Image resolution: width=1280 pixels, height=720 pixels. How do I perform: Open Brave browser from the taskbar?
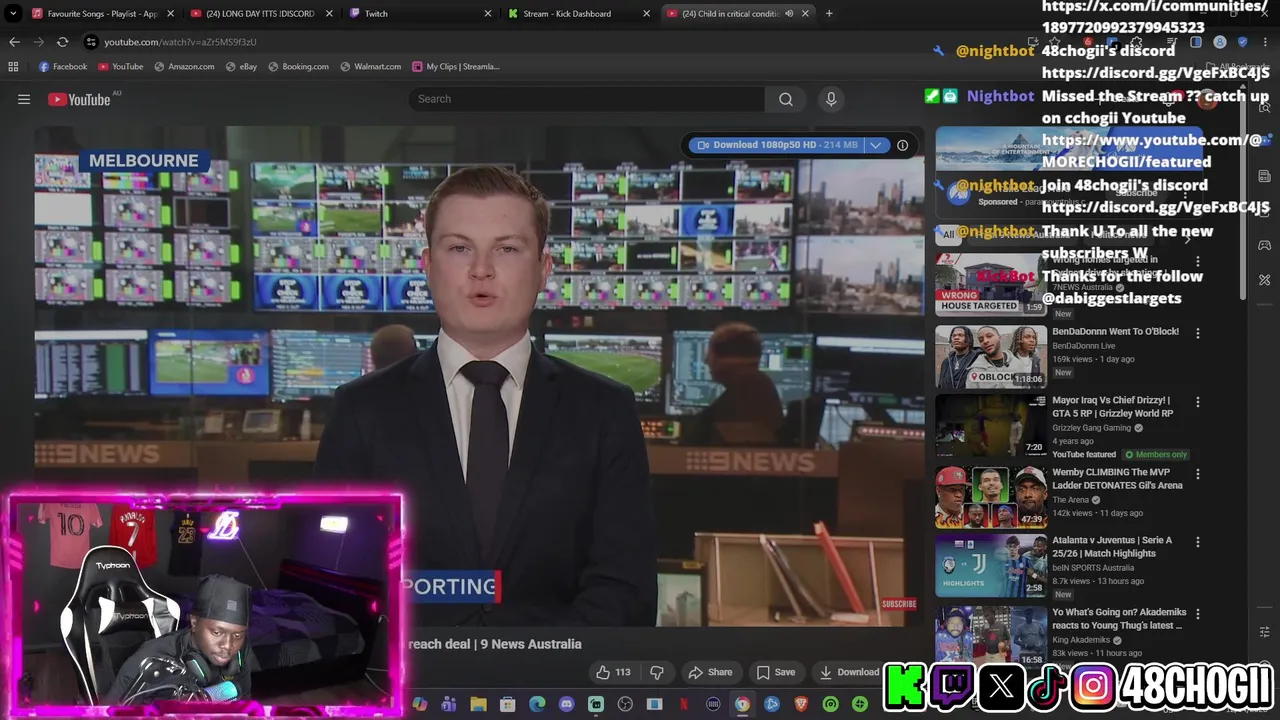(x=800, y=704)
